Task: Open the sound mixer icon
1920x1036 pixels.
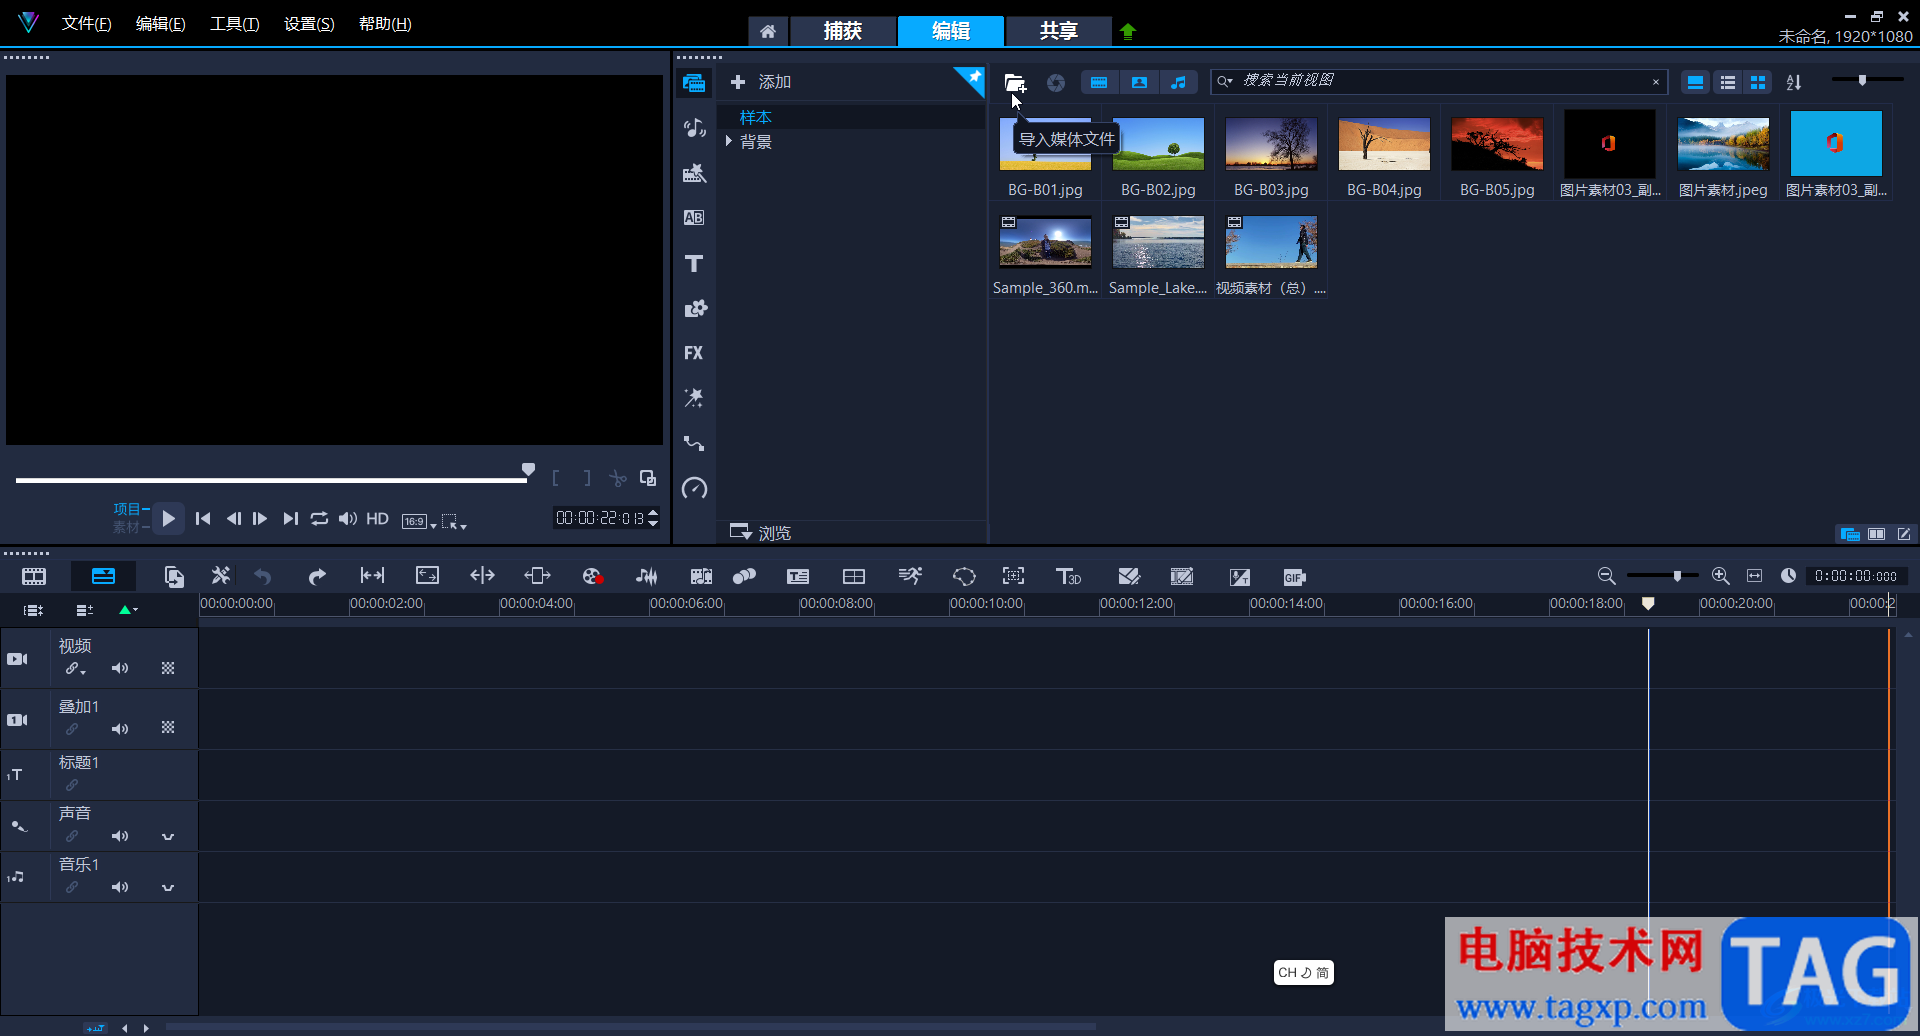Action: pyautogui.click(x=647, y=576)
